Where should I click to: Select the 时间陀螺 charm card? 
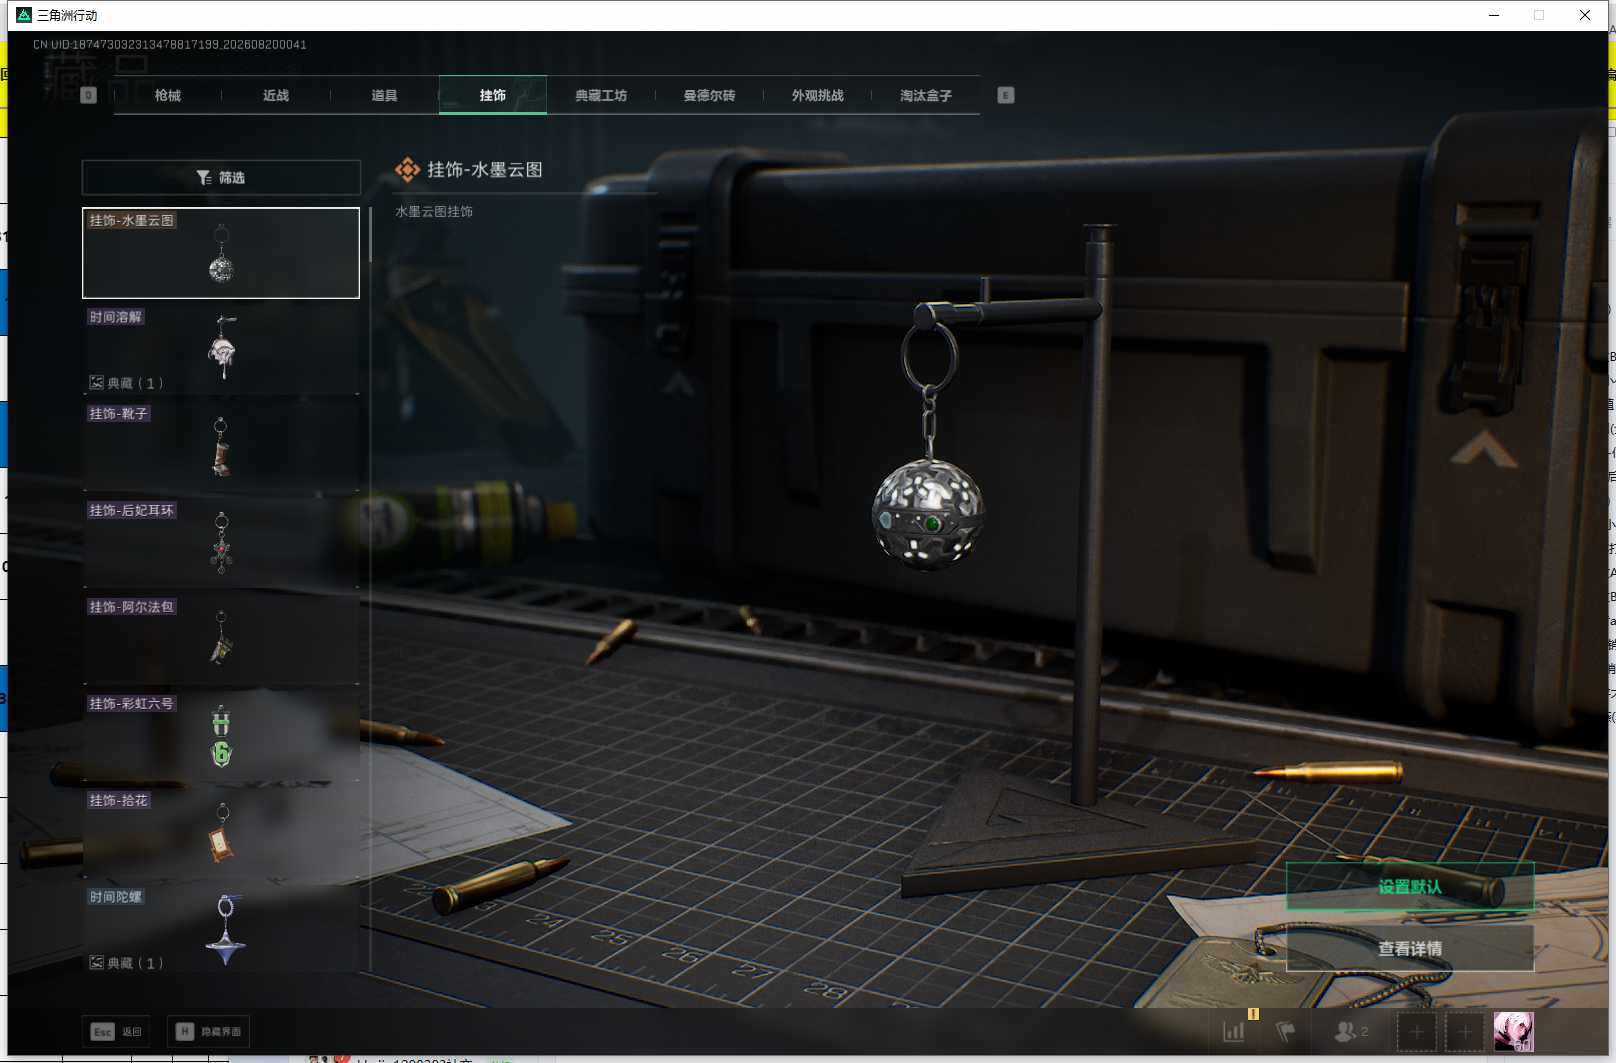point(221,929)
